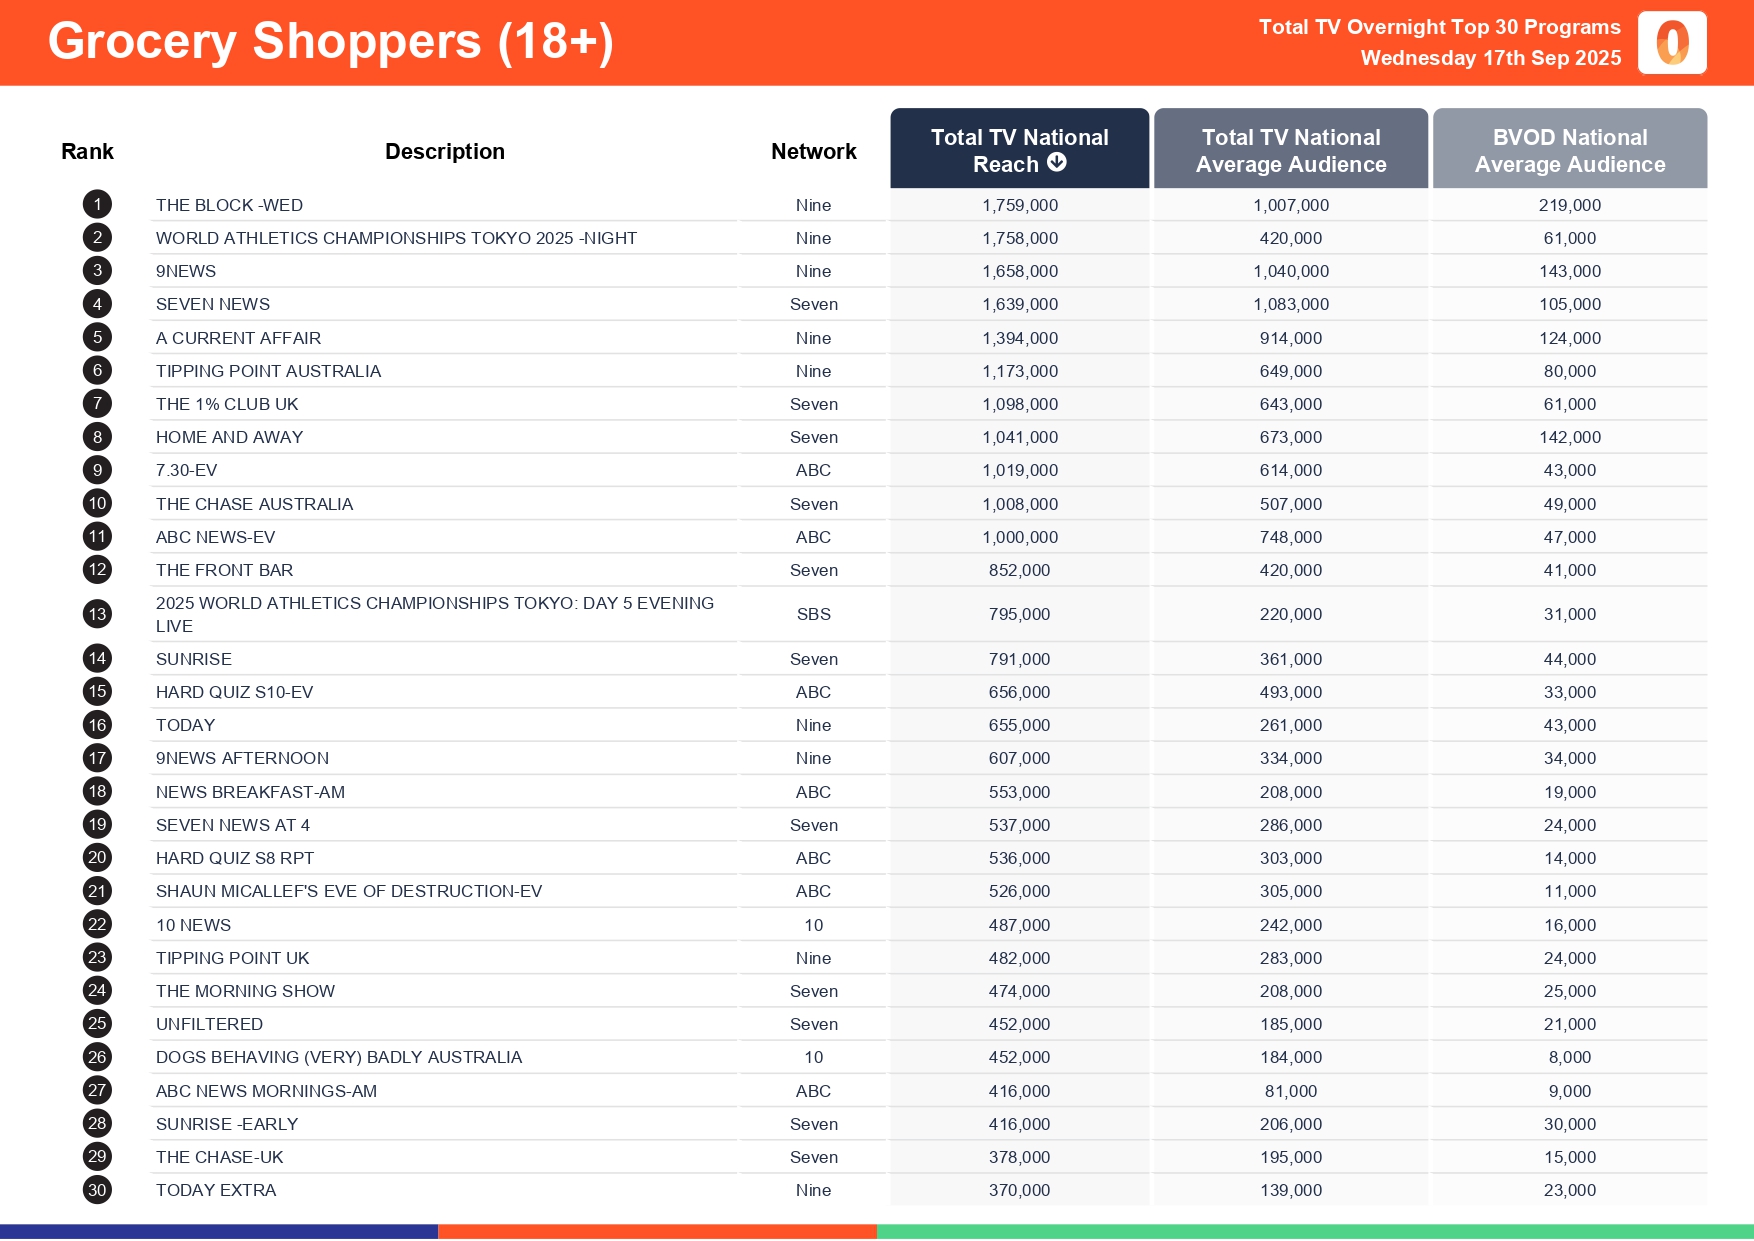This screenshot has height=1241, width=1754.
Task: Select the HOME AND AWAY program title
Action: coord(229,437)
